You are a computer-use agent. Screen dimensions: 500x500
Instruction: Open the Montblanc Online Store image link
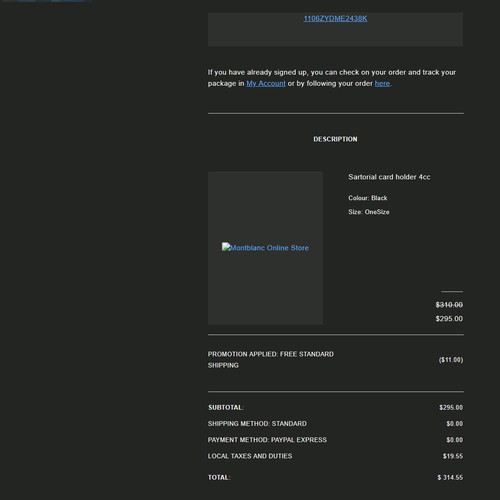click(265, 248)
